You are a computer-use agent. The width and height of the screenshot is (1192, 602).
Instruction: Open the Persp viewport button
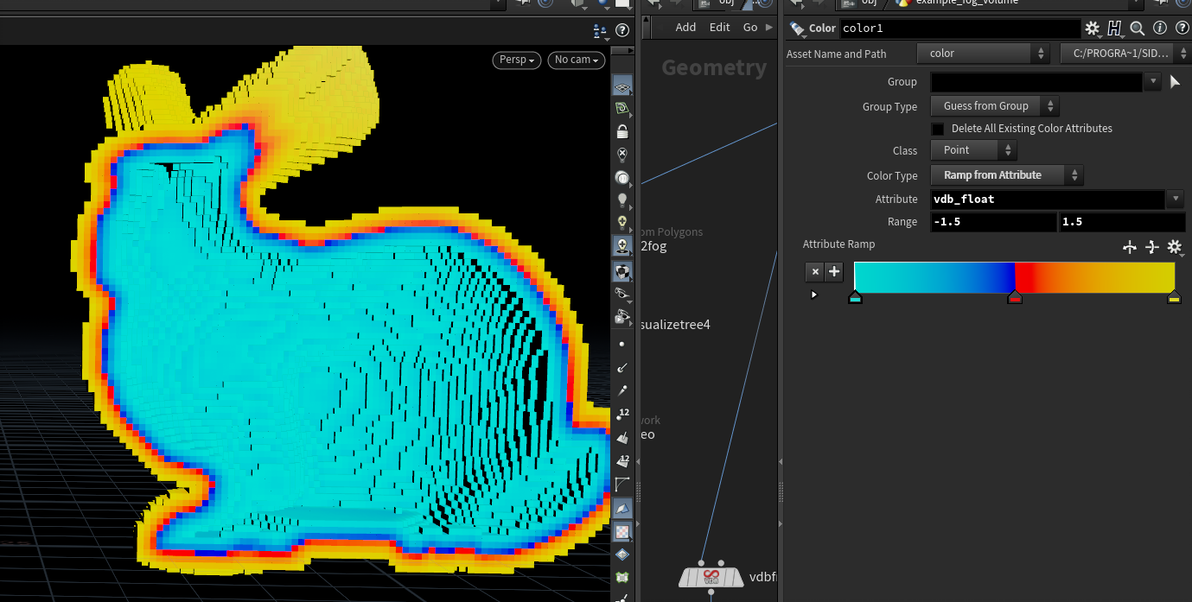[x=517, y=59]
